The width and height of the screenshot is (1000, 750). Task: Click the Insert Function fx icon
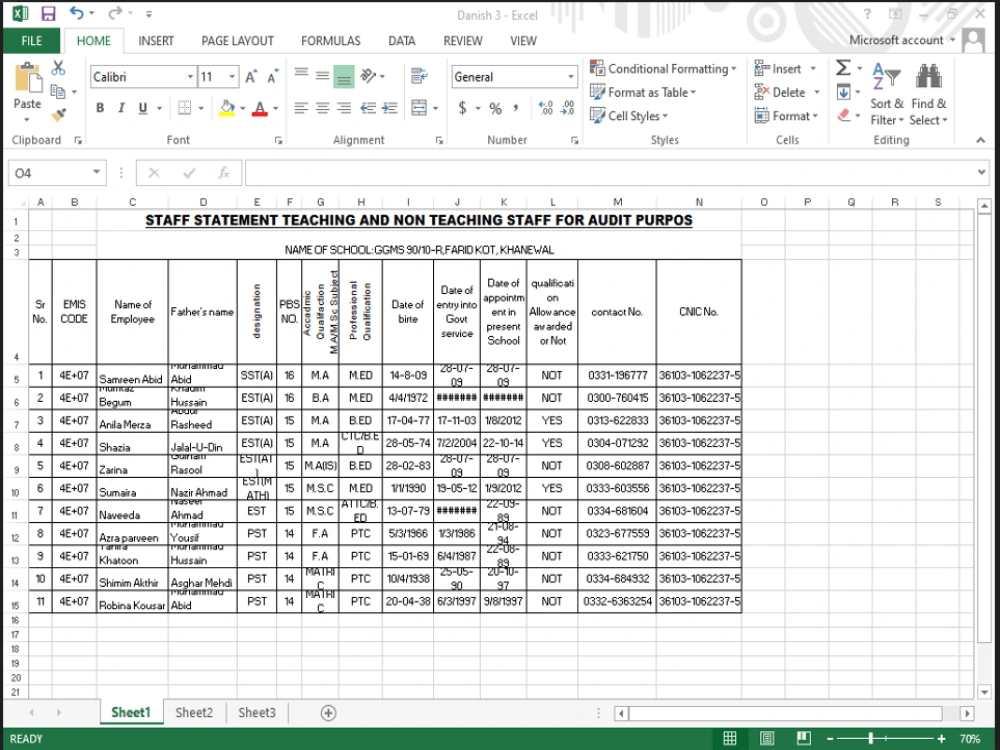[223, 172]
